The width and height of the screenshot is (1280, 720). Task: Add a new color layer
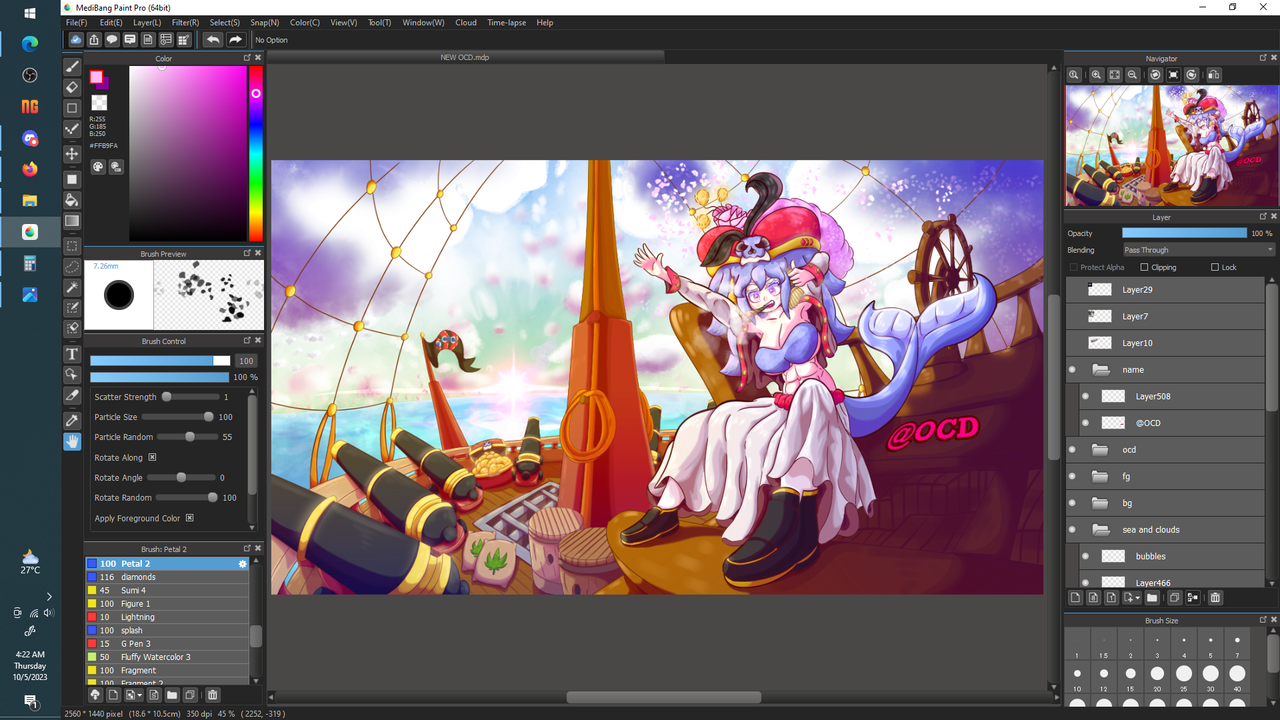click(1075, 598)
